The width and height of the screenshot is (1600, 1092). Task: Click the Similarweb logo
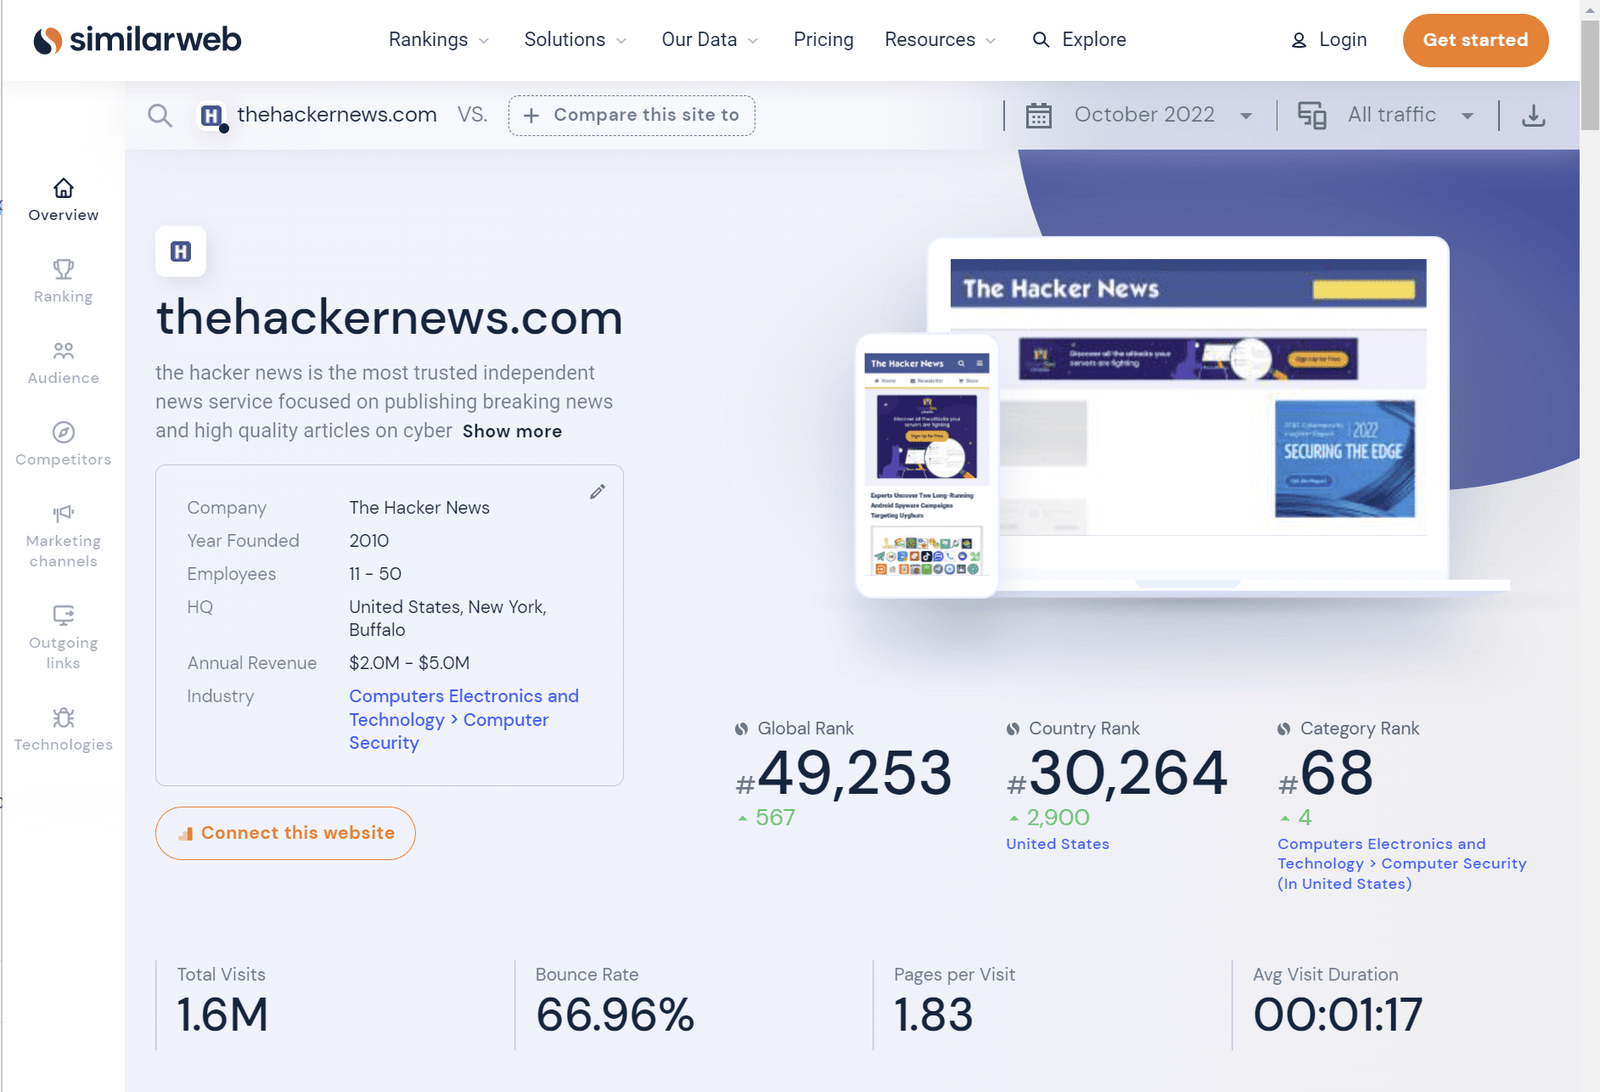coord(137,40)
